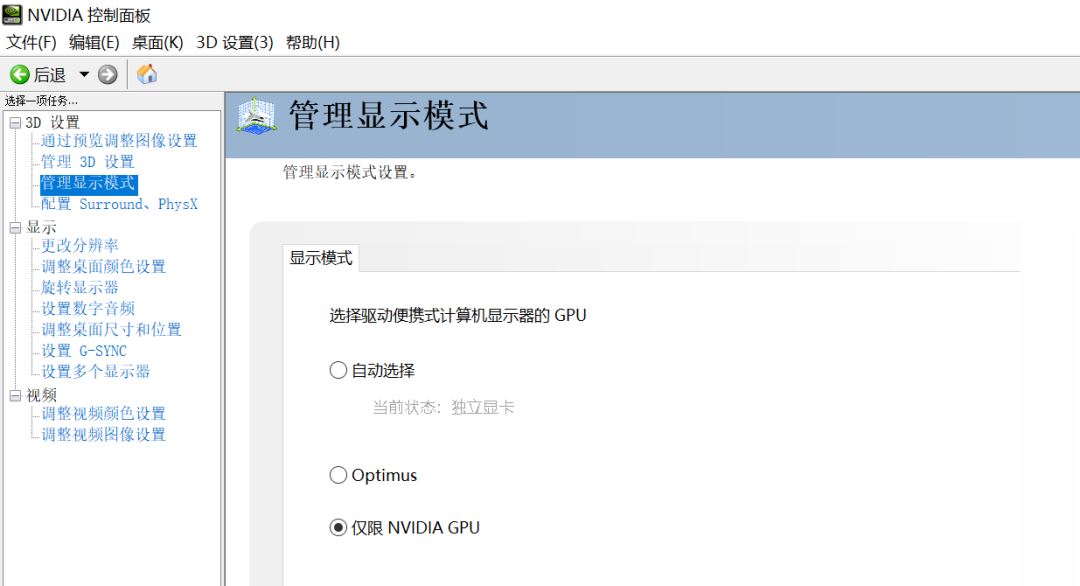Open the 桌面(K) menu
This screenshot has width=1080, height=586.
(158, 43)
